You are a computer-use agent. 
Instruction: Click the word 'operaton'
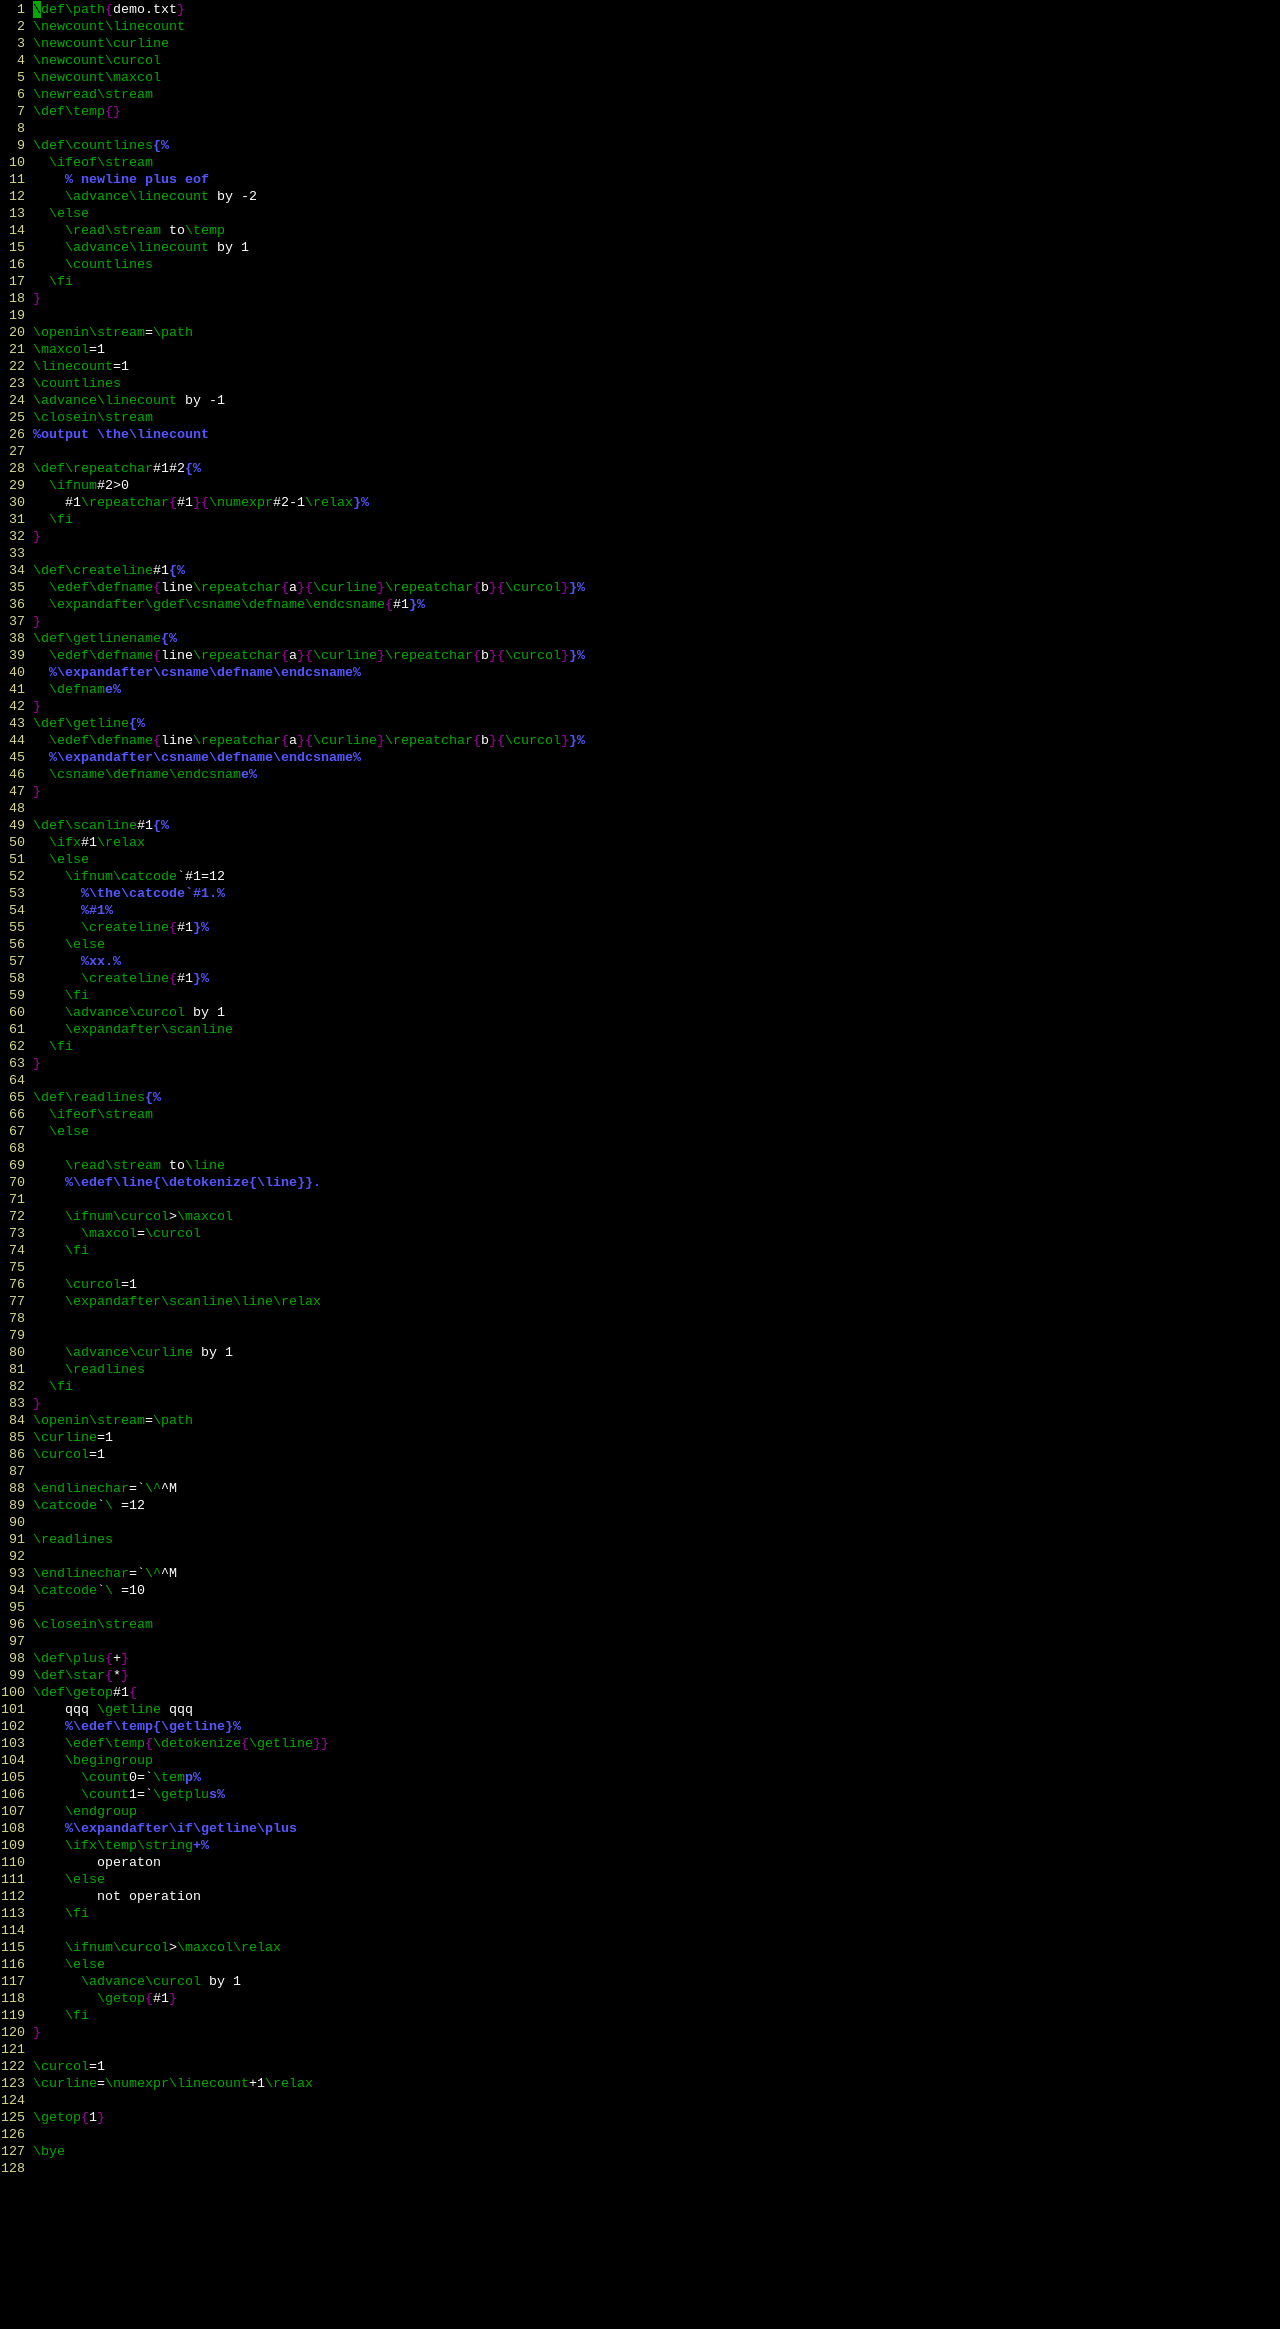129,1862
